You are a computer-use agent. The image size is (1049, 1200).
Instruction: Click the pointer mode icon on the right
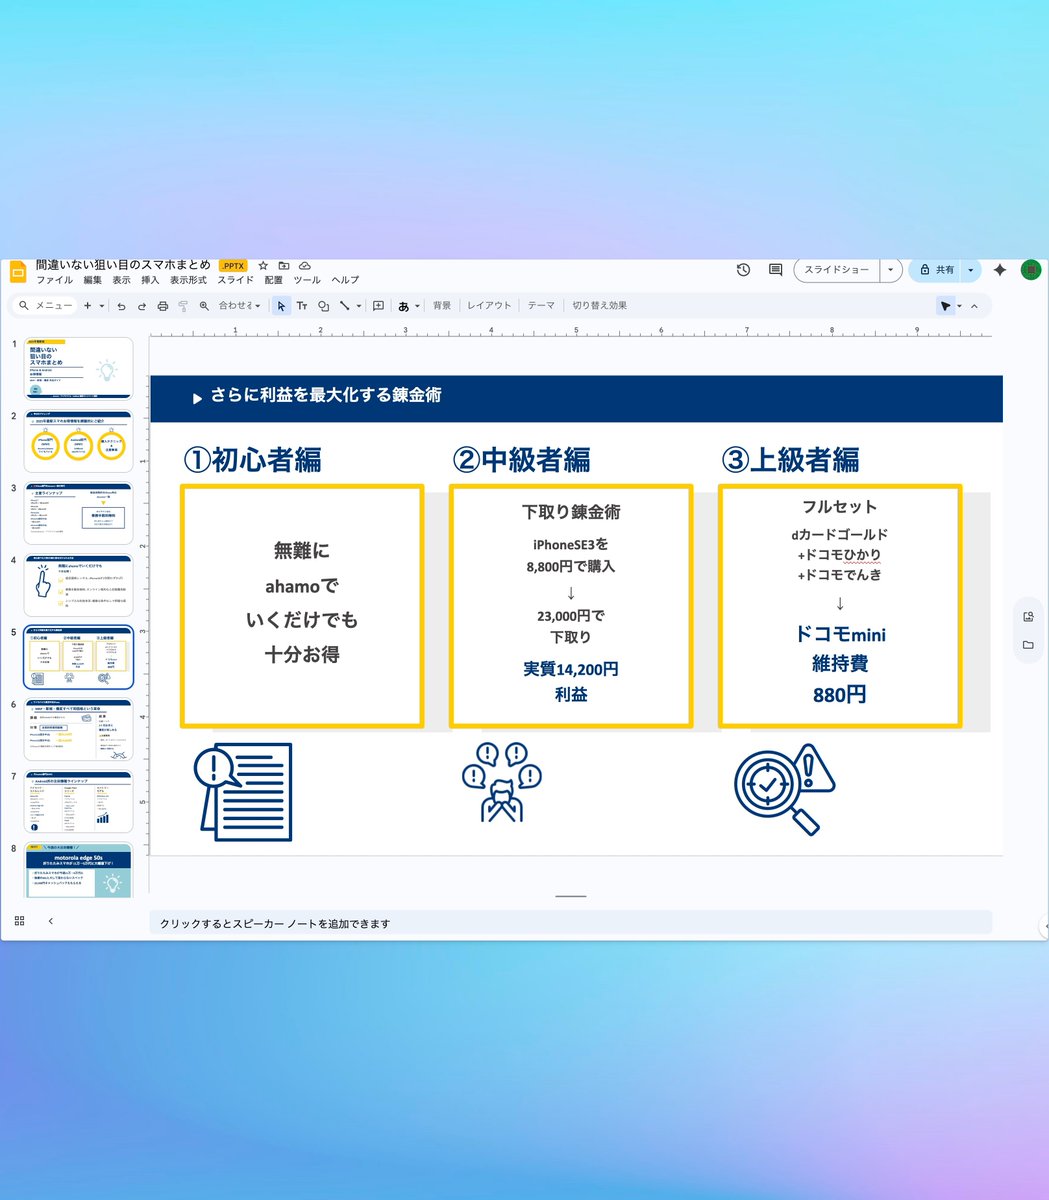(x=945, y=306)
